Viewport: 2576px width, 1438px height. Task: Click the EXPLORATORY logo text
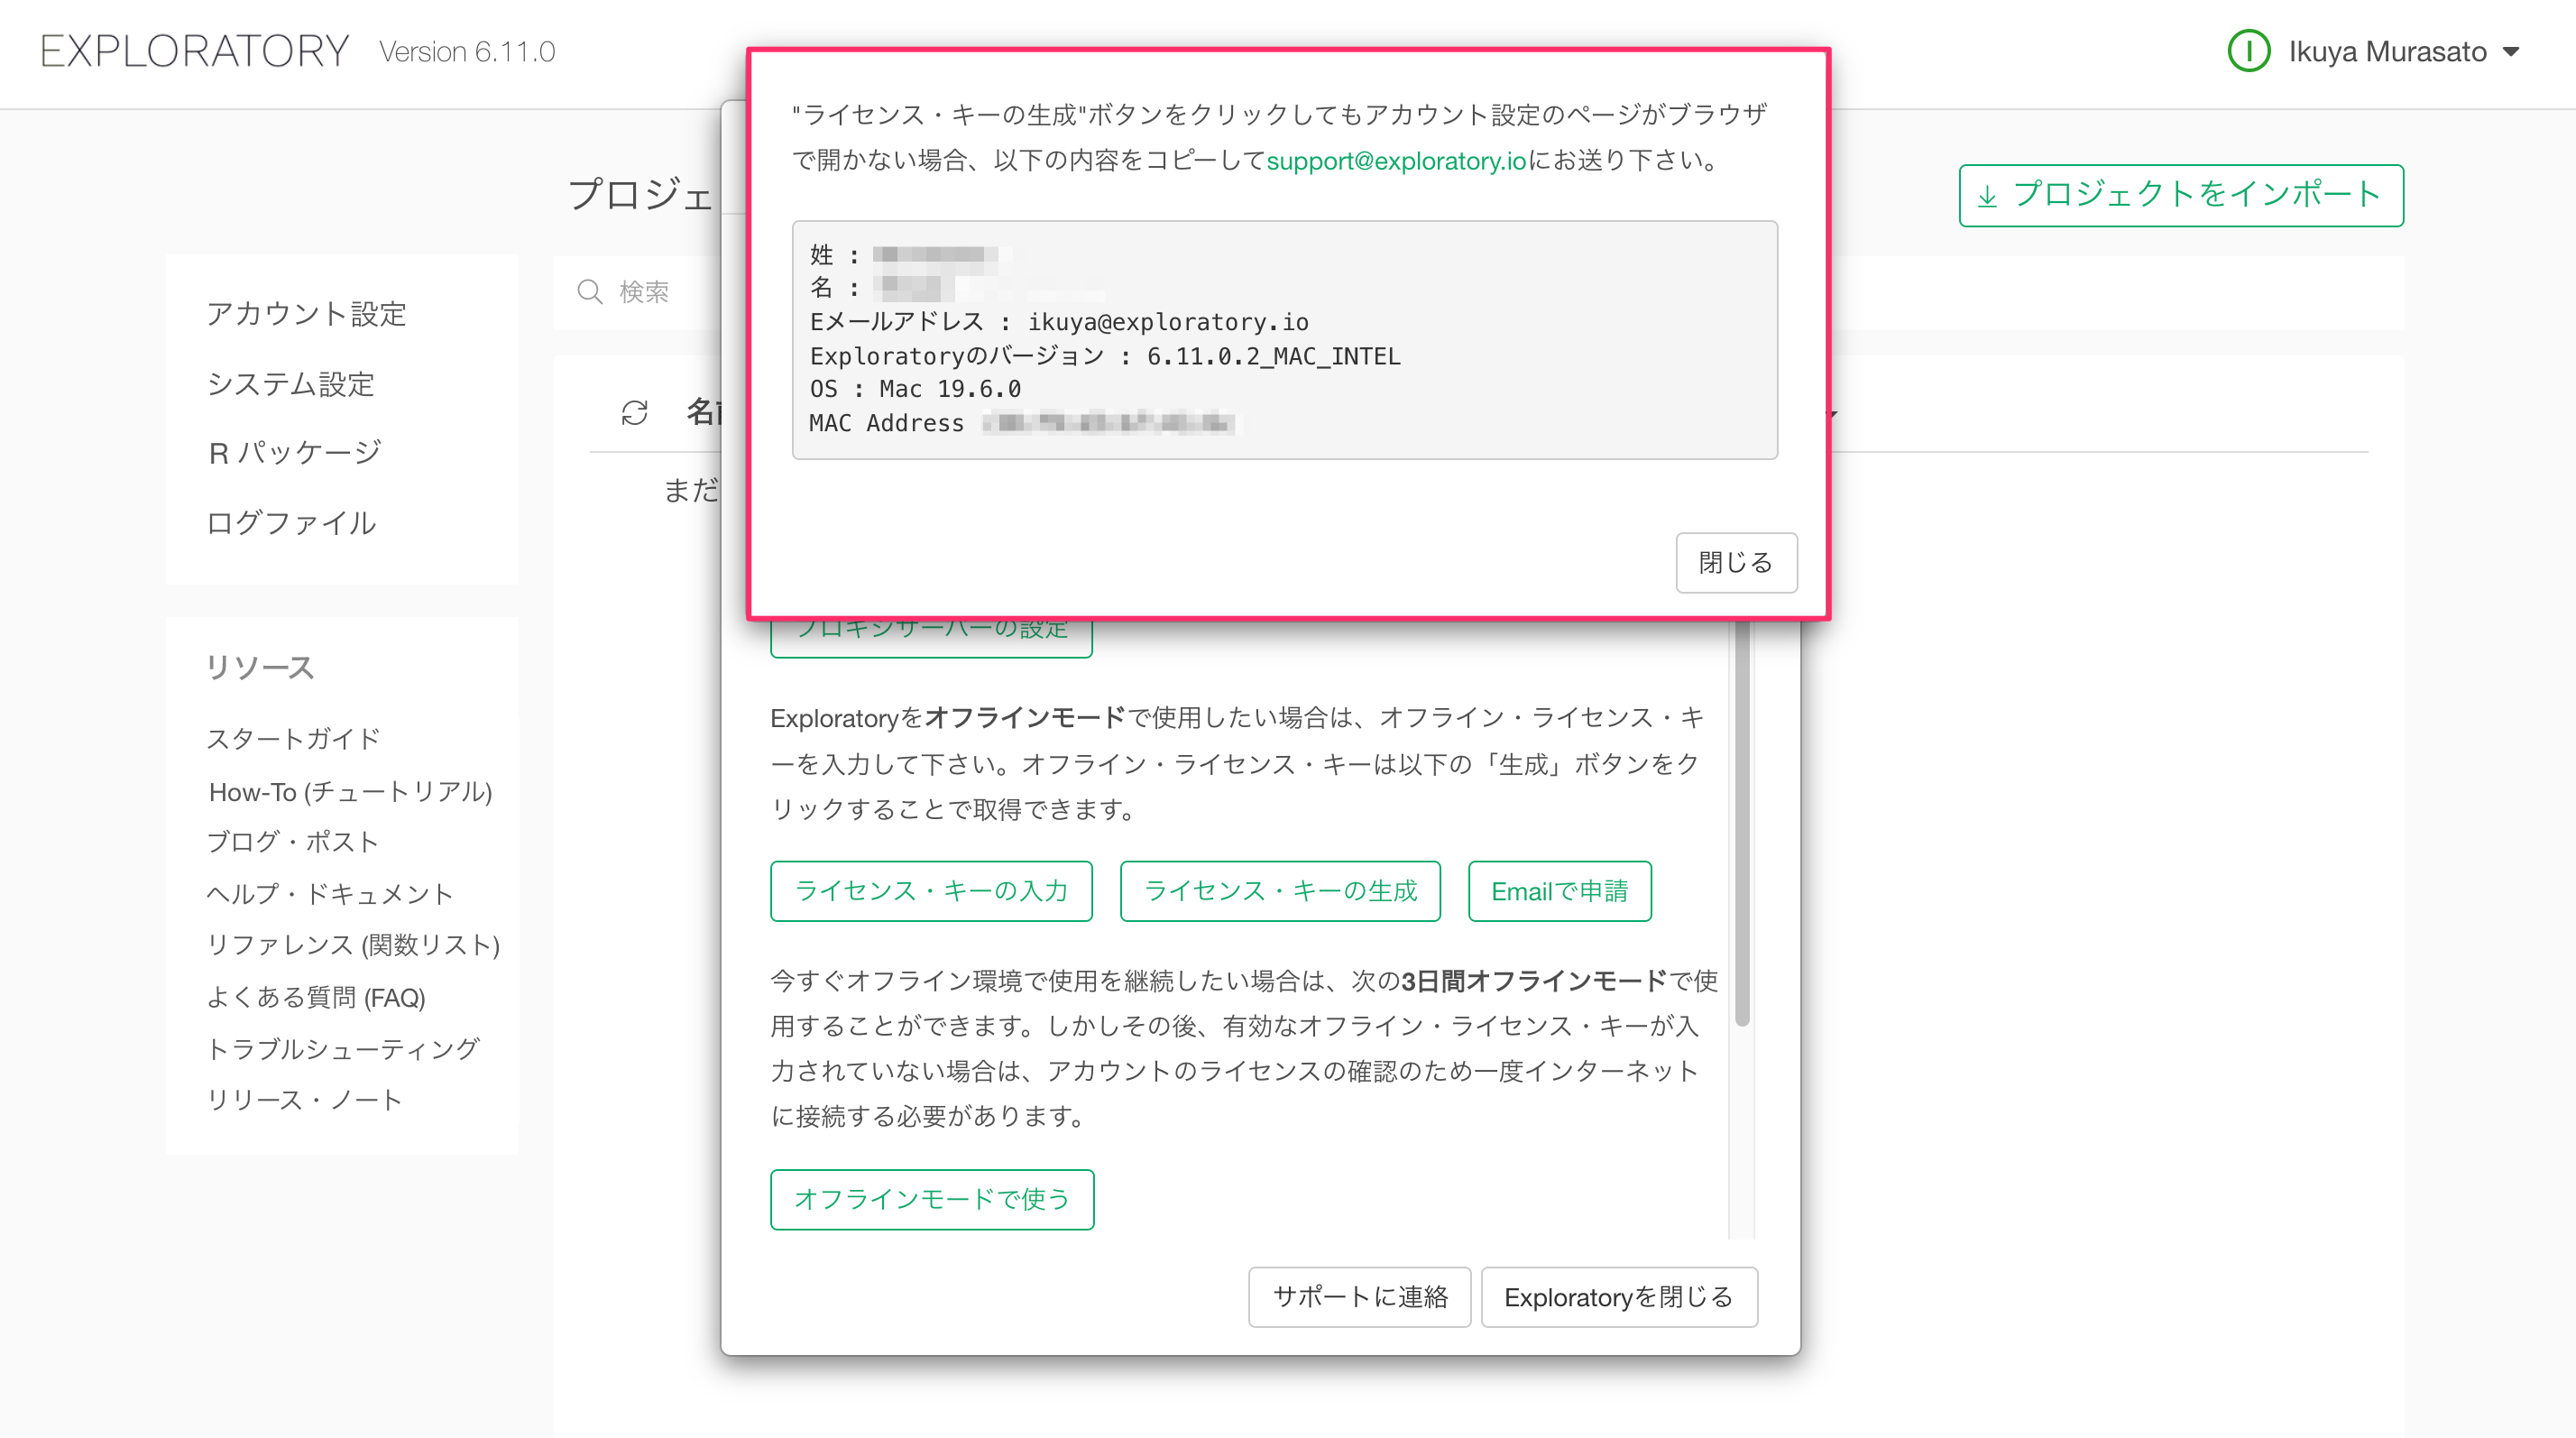click(195, 52)
